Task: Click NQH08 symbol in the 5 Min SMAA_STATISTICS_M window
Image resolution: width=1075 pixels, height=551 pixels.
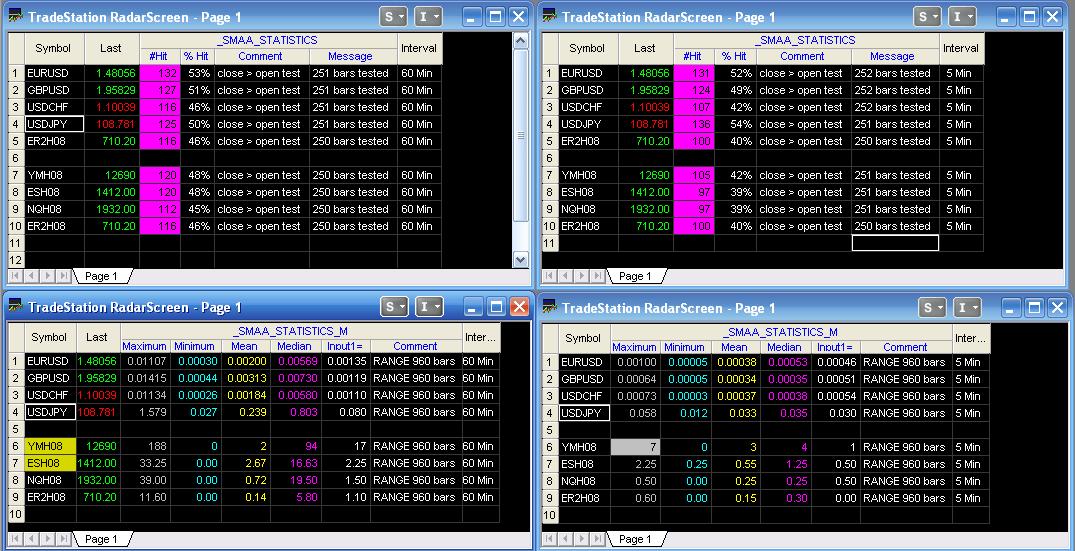Action: coord(584,481)
